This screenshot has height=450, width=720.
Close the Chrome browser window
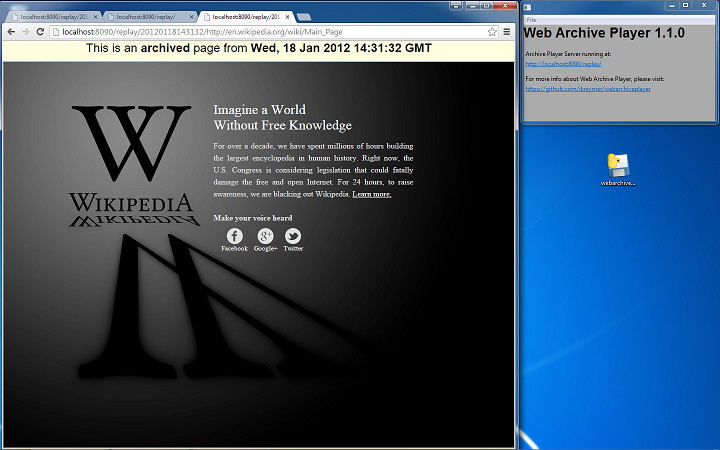coord(505,6)
